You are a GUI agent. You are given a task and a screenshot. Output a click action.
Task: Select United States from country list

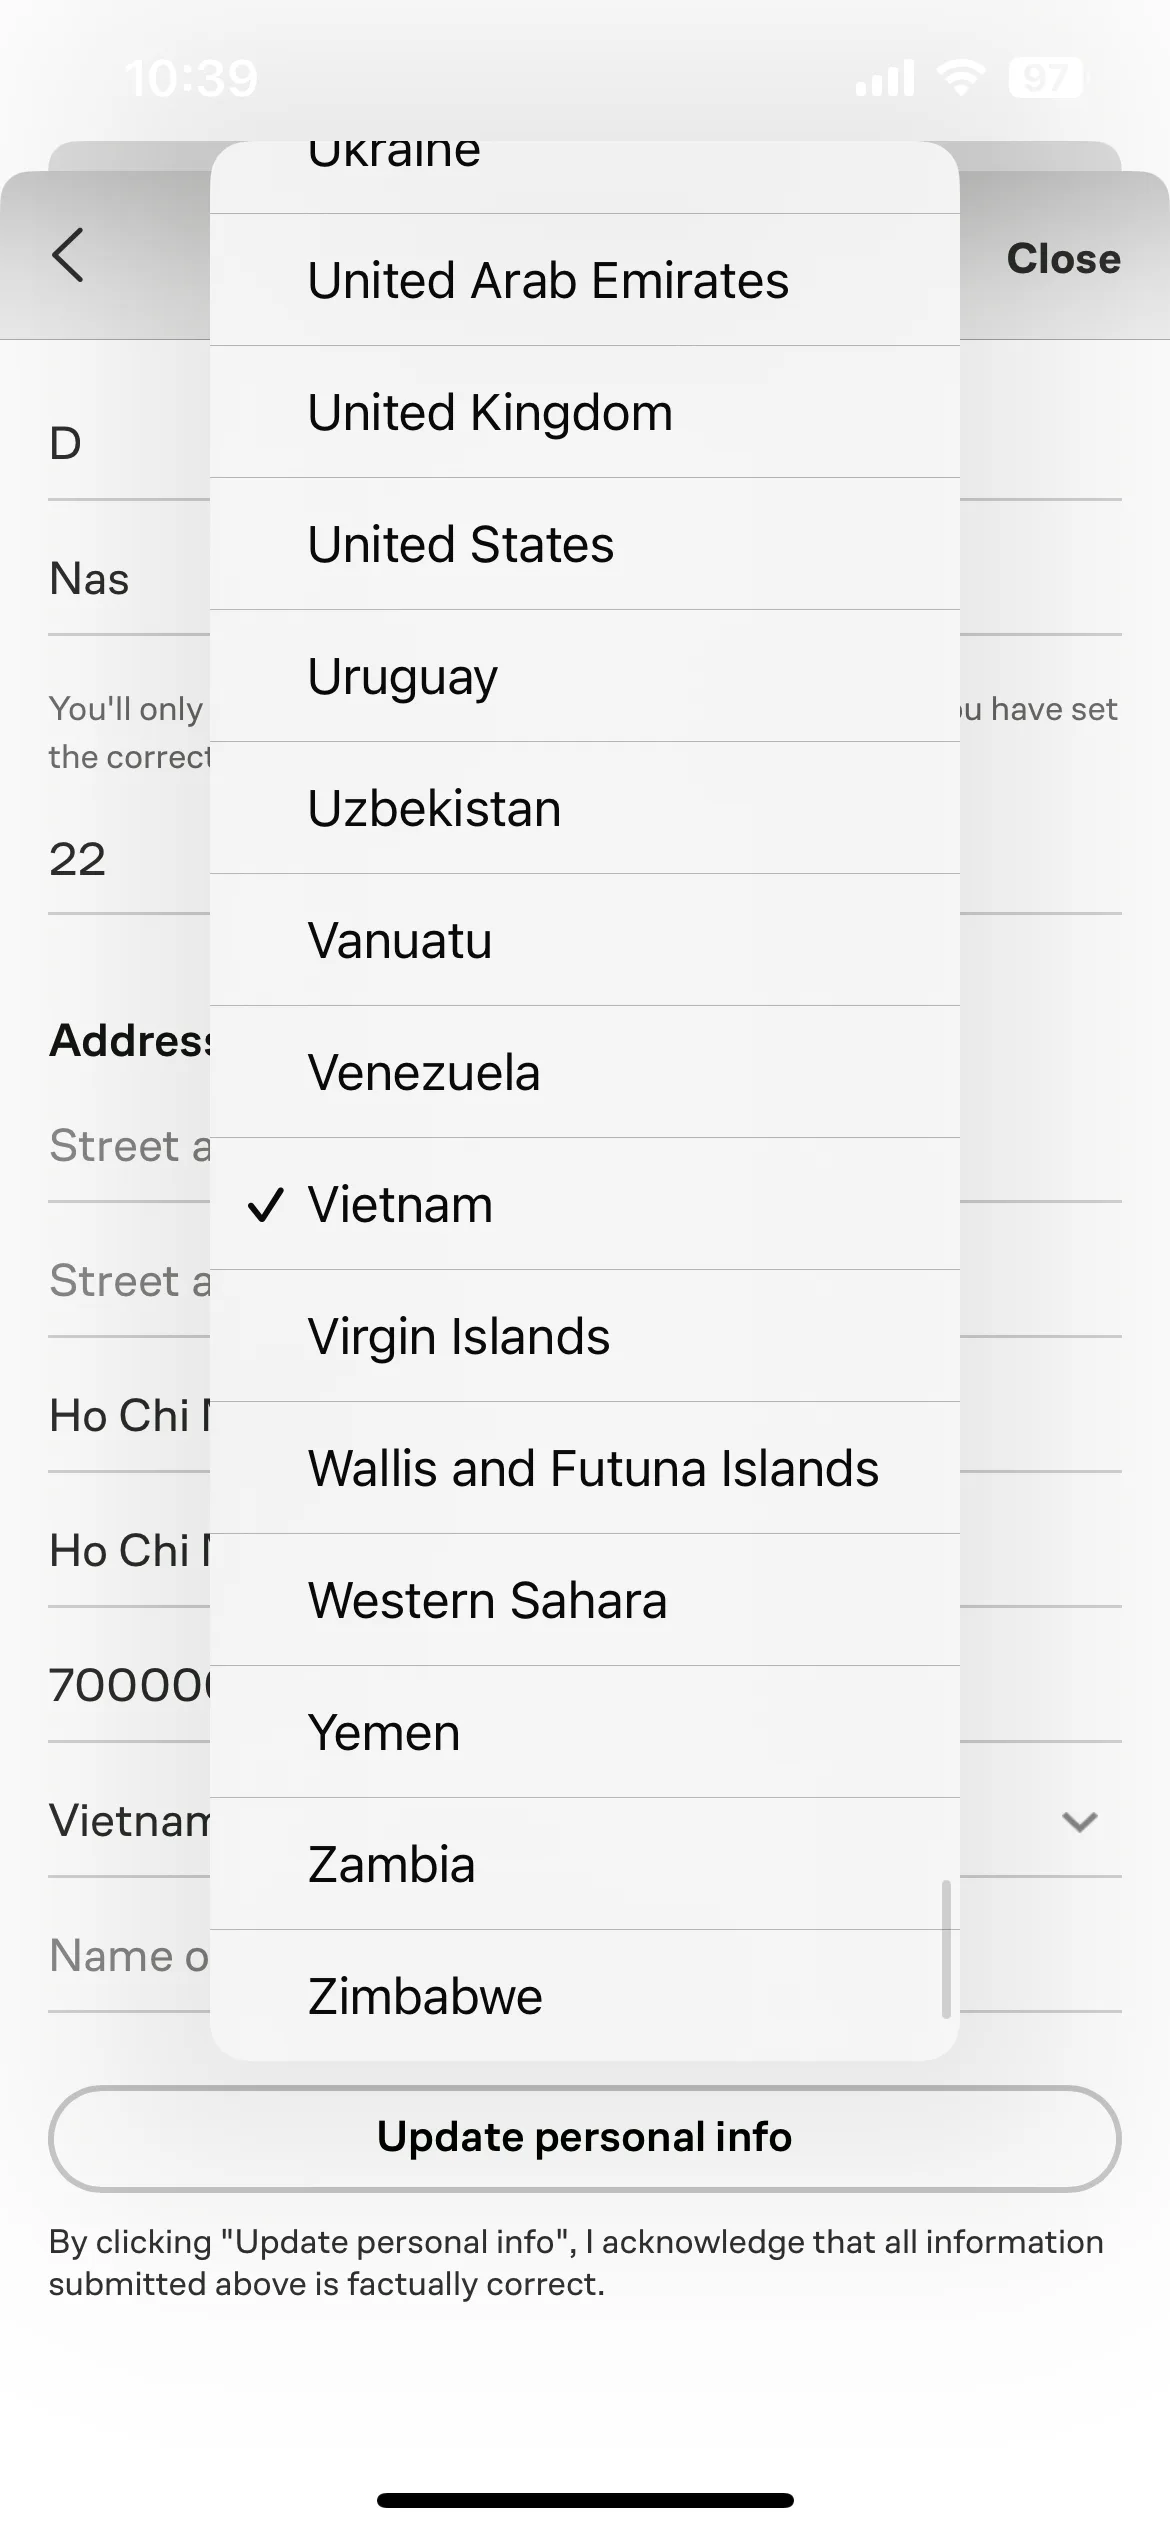pyautogui.click(x=585, y=544)
